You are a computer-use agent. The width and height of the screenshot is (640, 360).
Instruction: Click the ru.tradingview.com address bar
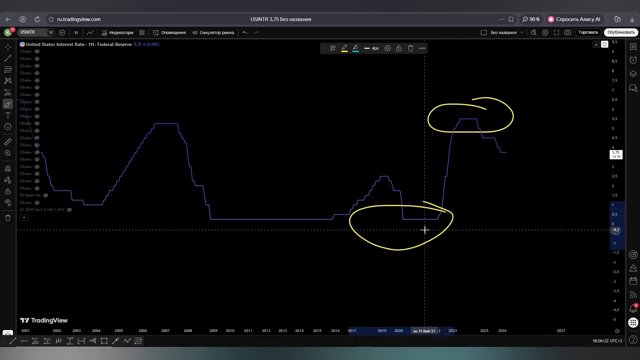[x=79, y=19]
